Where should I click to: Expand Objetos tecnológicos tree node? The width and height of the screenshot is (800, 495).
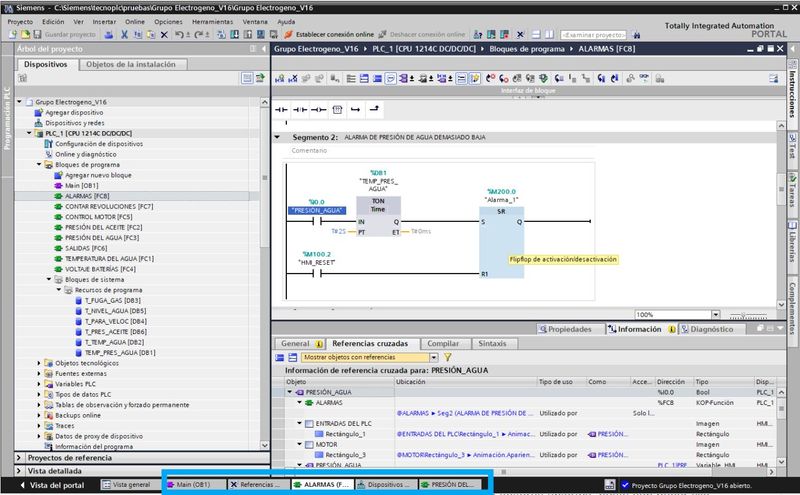pyautogui.click(x=39, y=363)
